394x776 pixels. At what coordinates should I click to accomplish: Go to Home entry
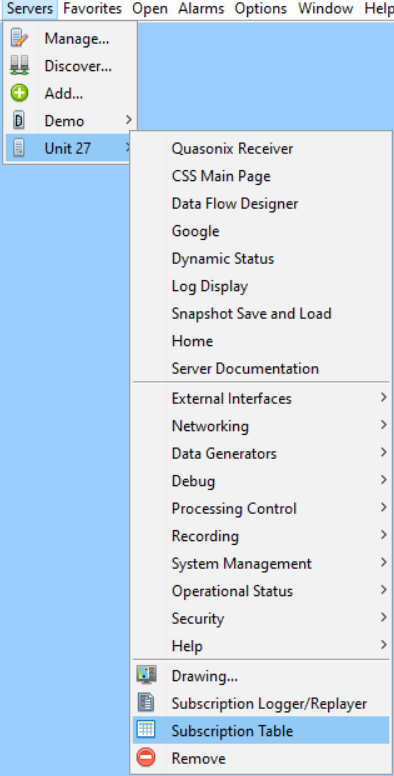(x=261, y=341)
